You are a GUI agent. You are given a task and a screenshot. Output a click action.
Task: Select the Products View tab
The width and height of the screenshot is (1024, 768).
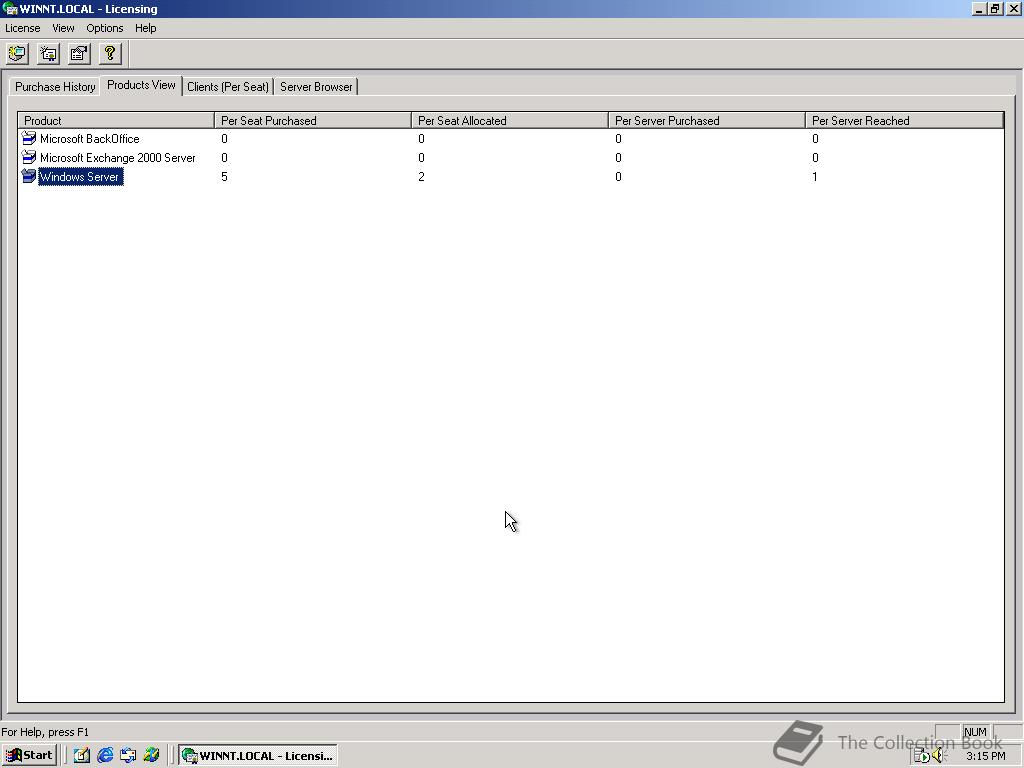141,86
